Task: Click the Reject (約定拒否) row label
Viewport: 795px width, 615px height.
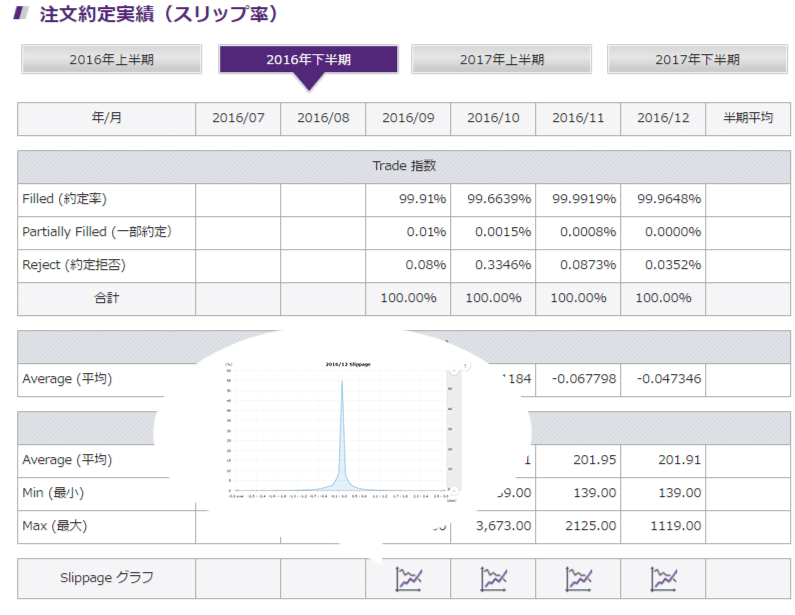Action: (x=74, y=265)
